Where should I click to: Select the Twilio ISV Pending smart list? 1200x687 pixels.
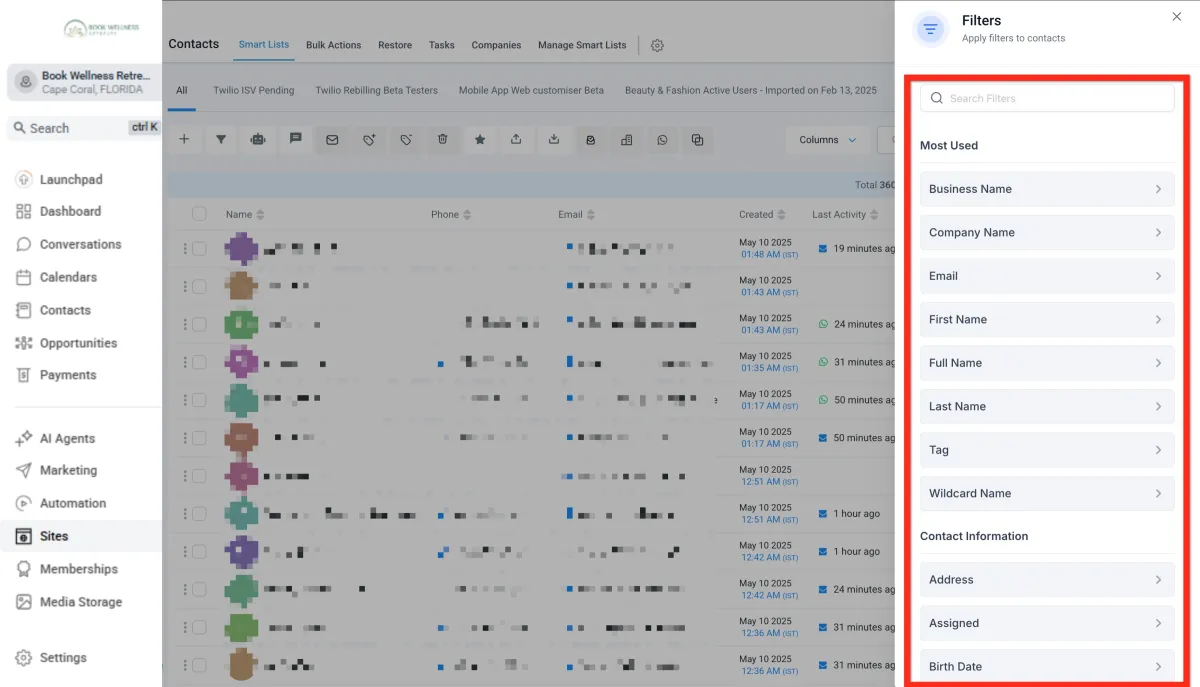click(x=254, y=90)
